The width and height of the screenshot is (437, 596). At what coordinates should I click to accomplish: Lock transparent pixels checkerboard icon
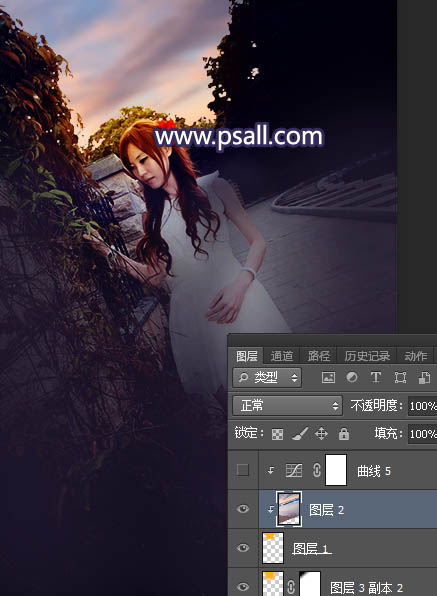tap(277, 434)
